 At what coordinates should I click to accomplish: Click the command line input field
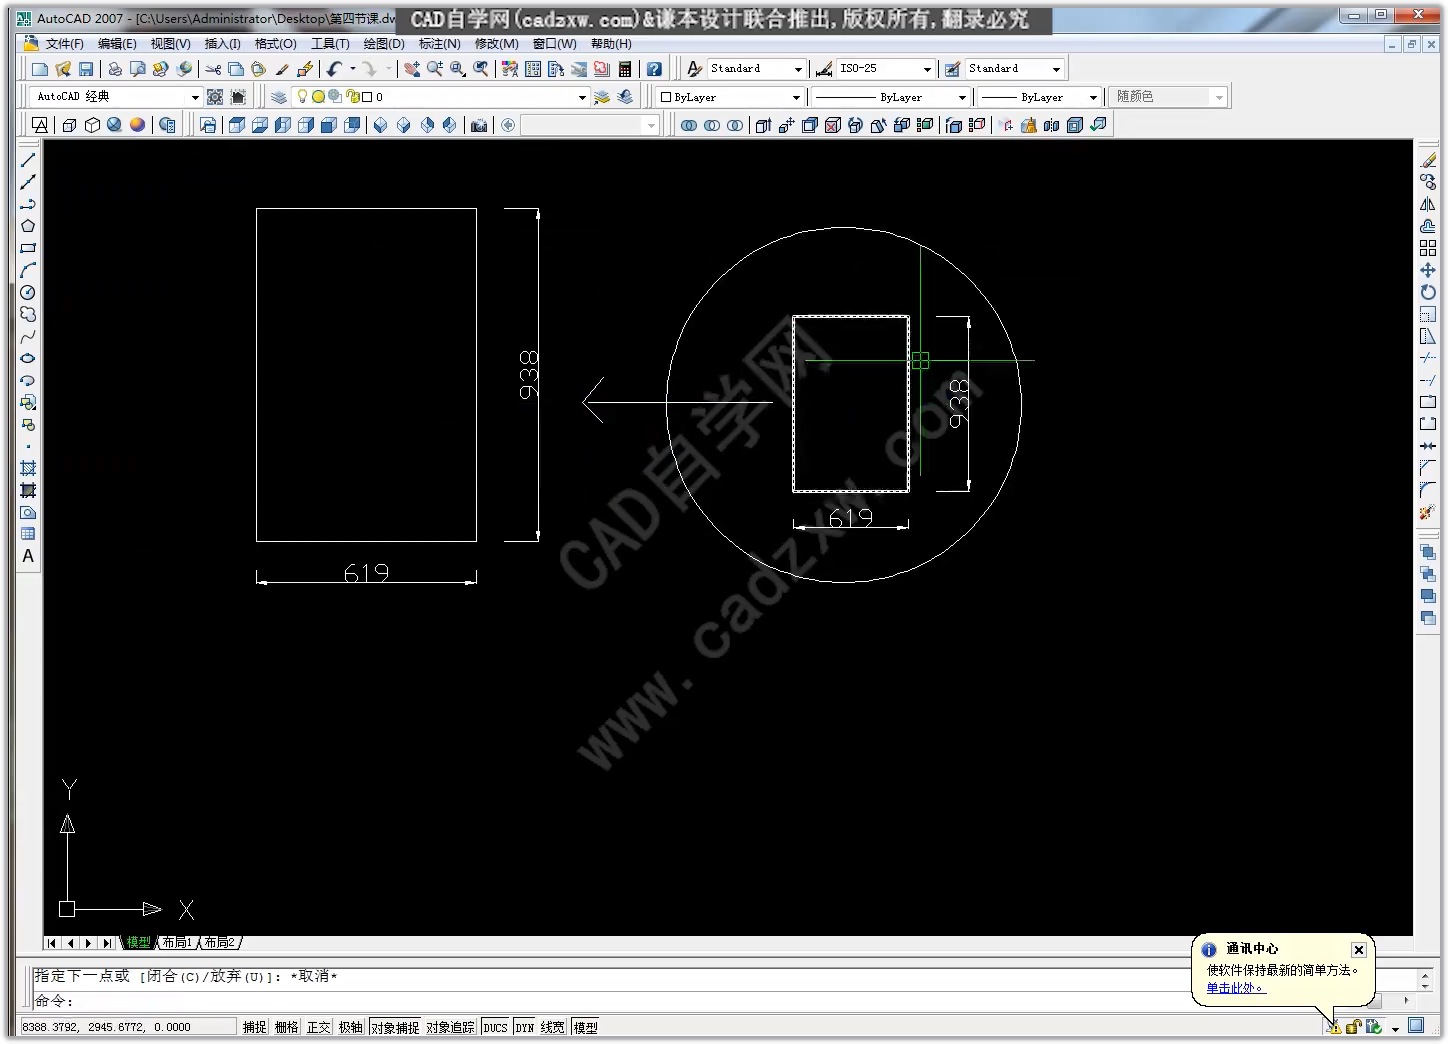[x=700, y=1001]
